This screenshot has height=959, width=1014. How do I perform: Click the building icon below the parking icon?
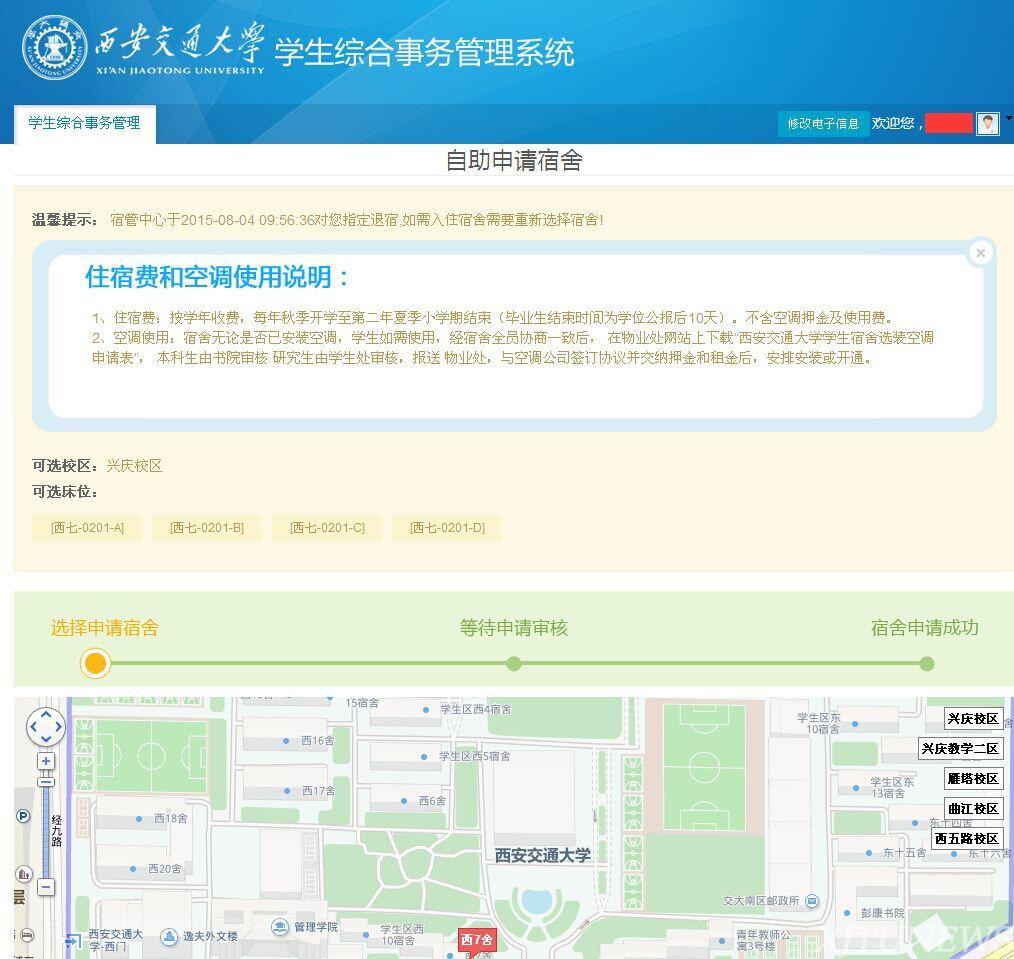(24, 874)
